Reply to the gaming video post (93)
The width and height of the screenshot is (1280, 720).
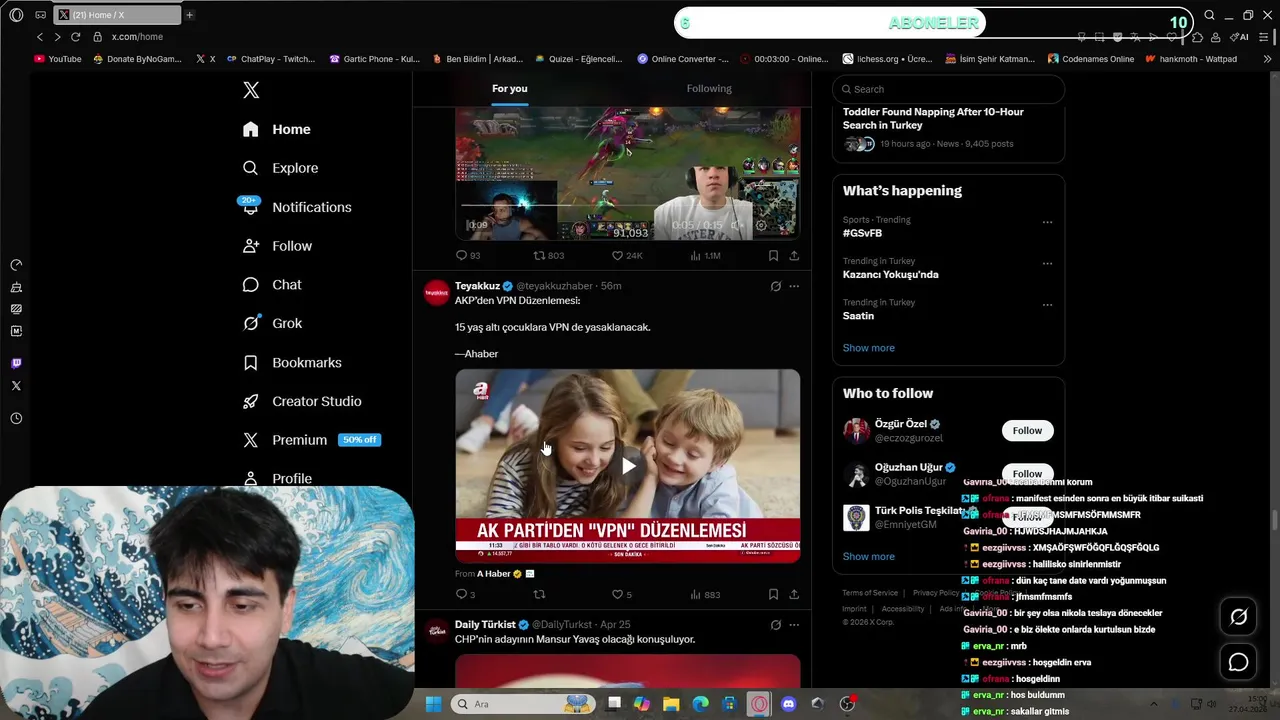pyautogui.click(x=468, y=255)
